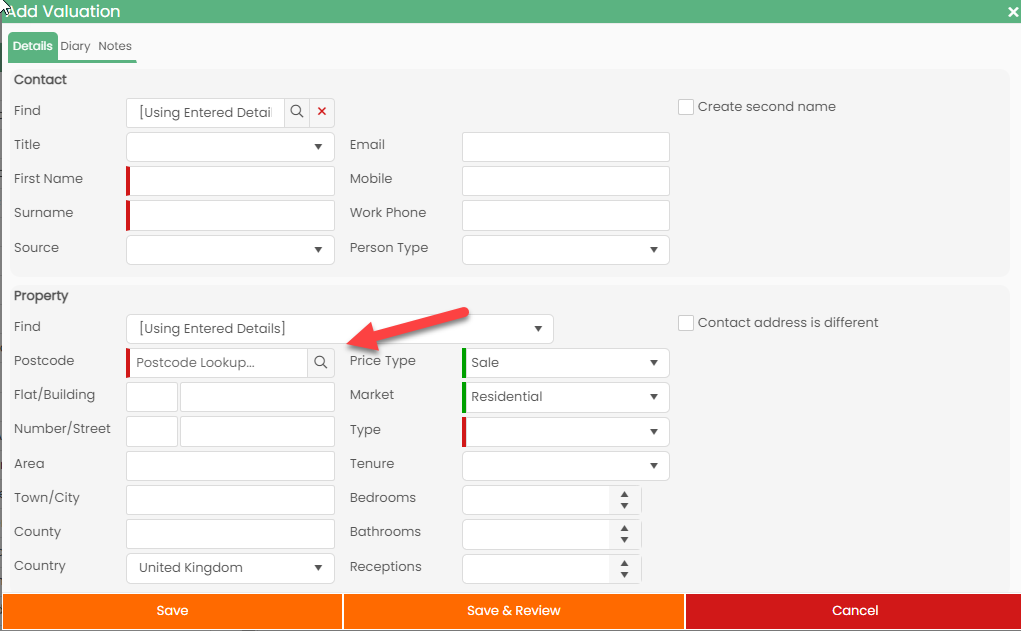
Task: Click the orange Save button
Action: [x=172, y=611]
